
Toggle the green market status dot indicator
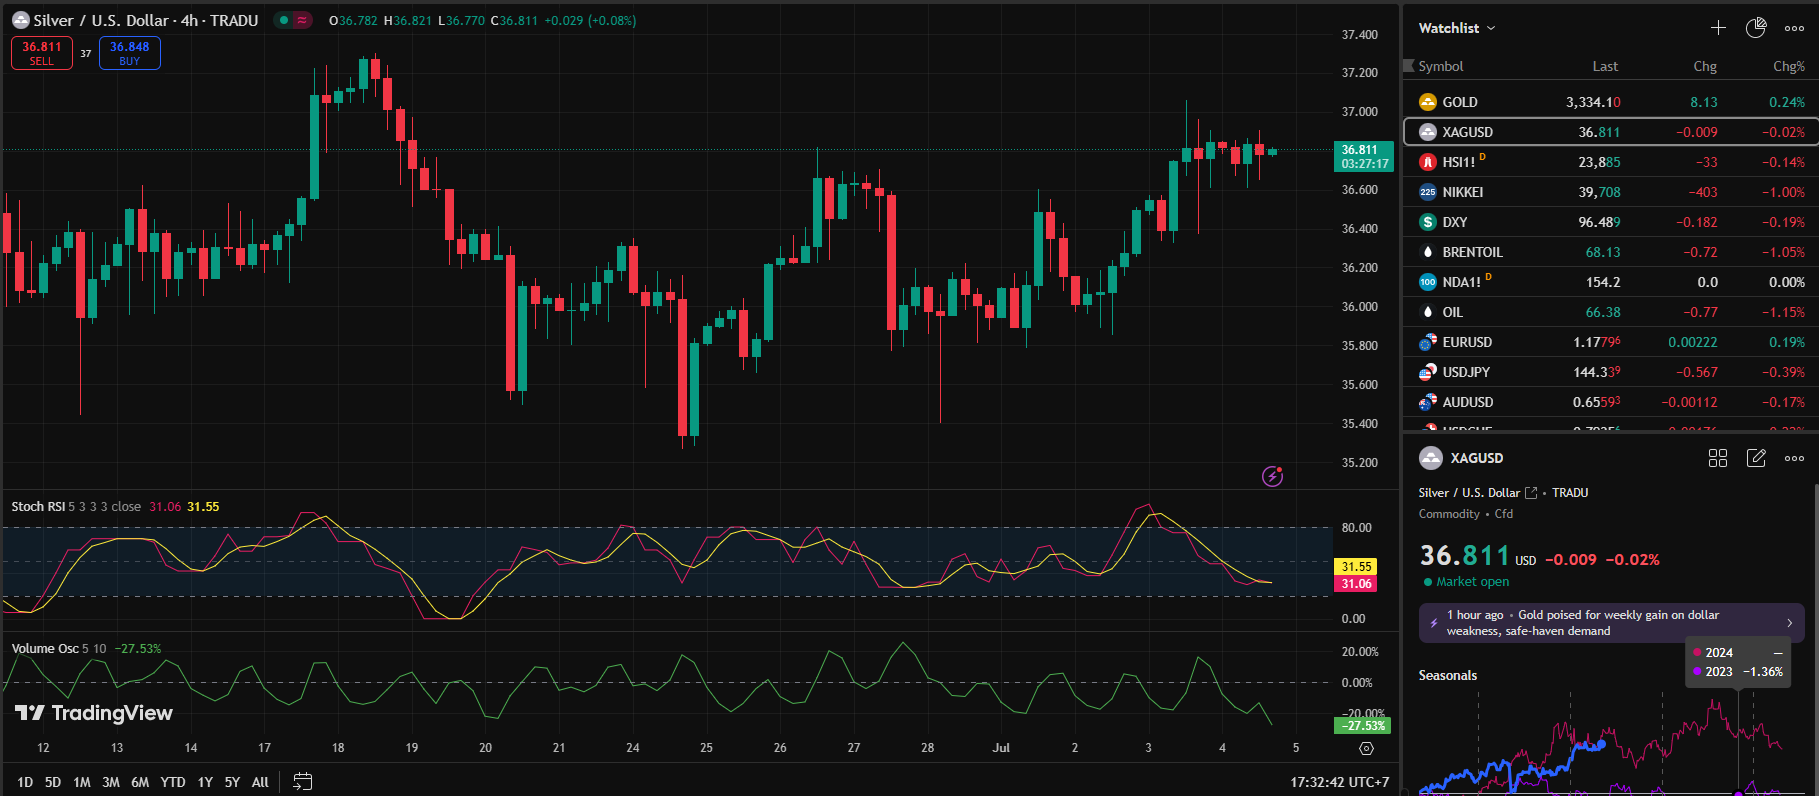point(285,20)
